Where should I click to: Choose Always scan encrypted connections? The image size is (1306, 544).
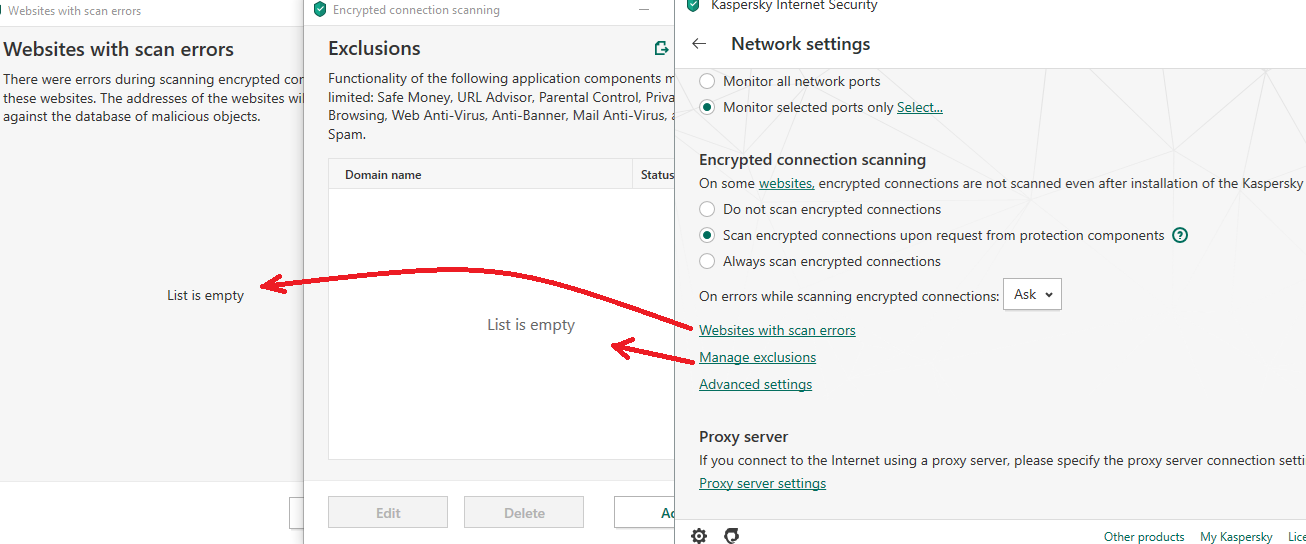707,261
